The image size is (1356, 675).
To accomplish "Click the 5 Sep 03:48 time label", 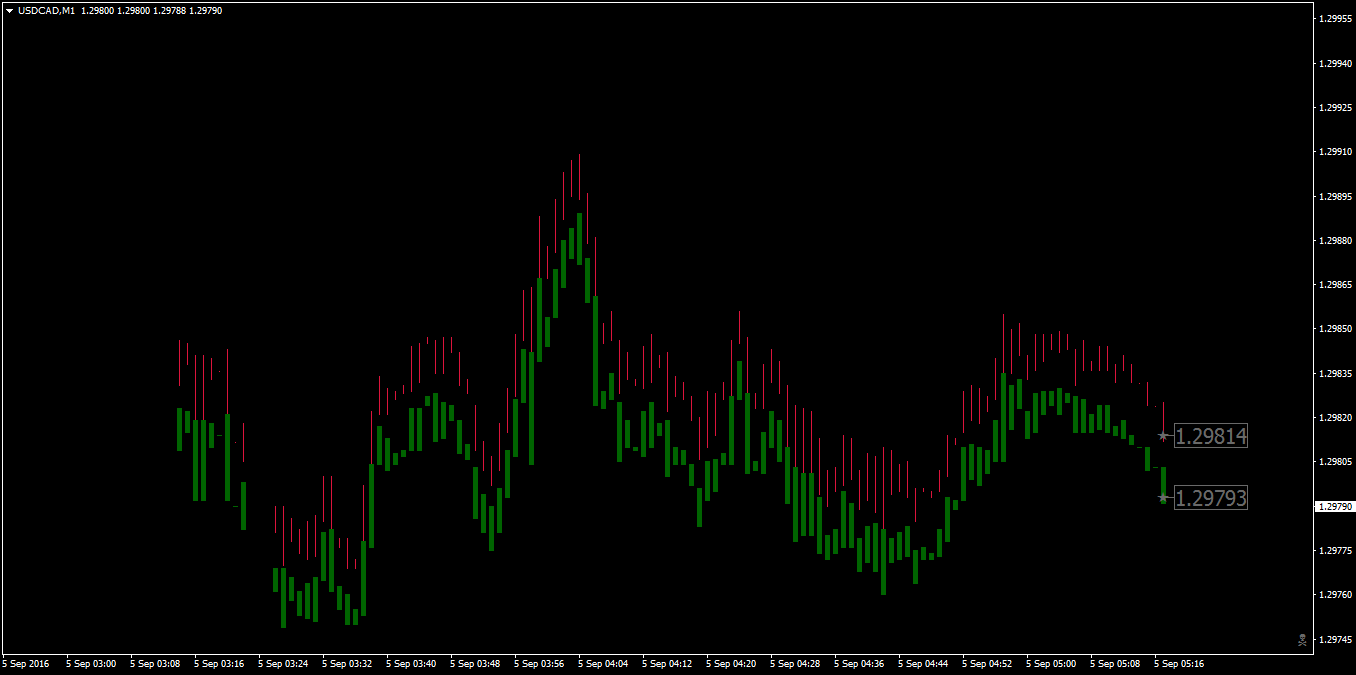I will (475, 663).
